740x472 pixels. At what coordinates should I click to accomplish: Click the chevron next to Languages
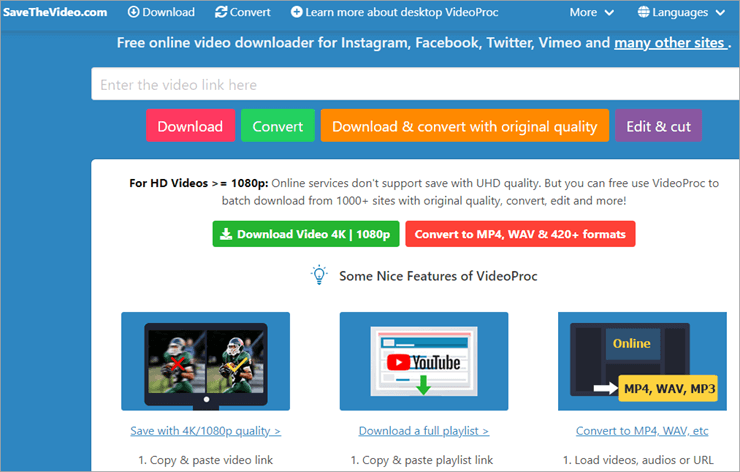pos(720,13)
